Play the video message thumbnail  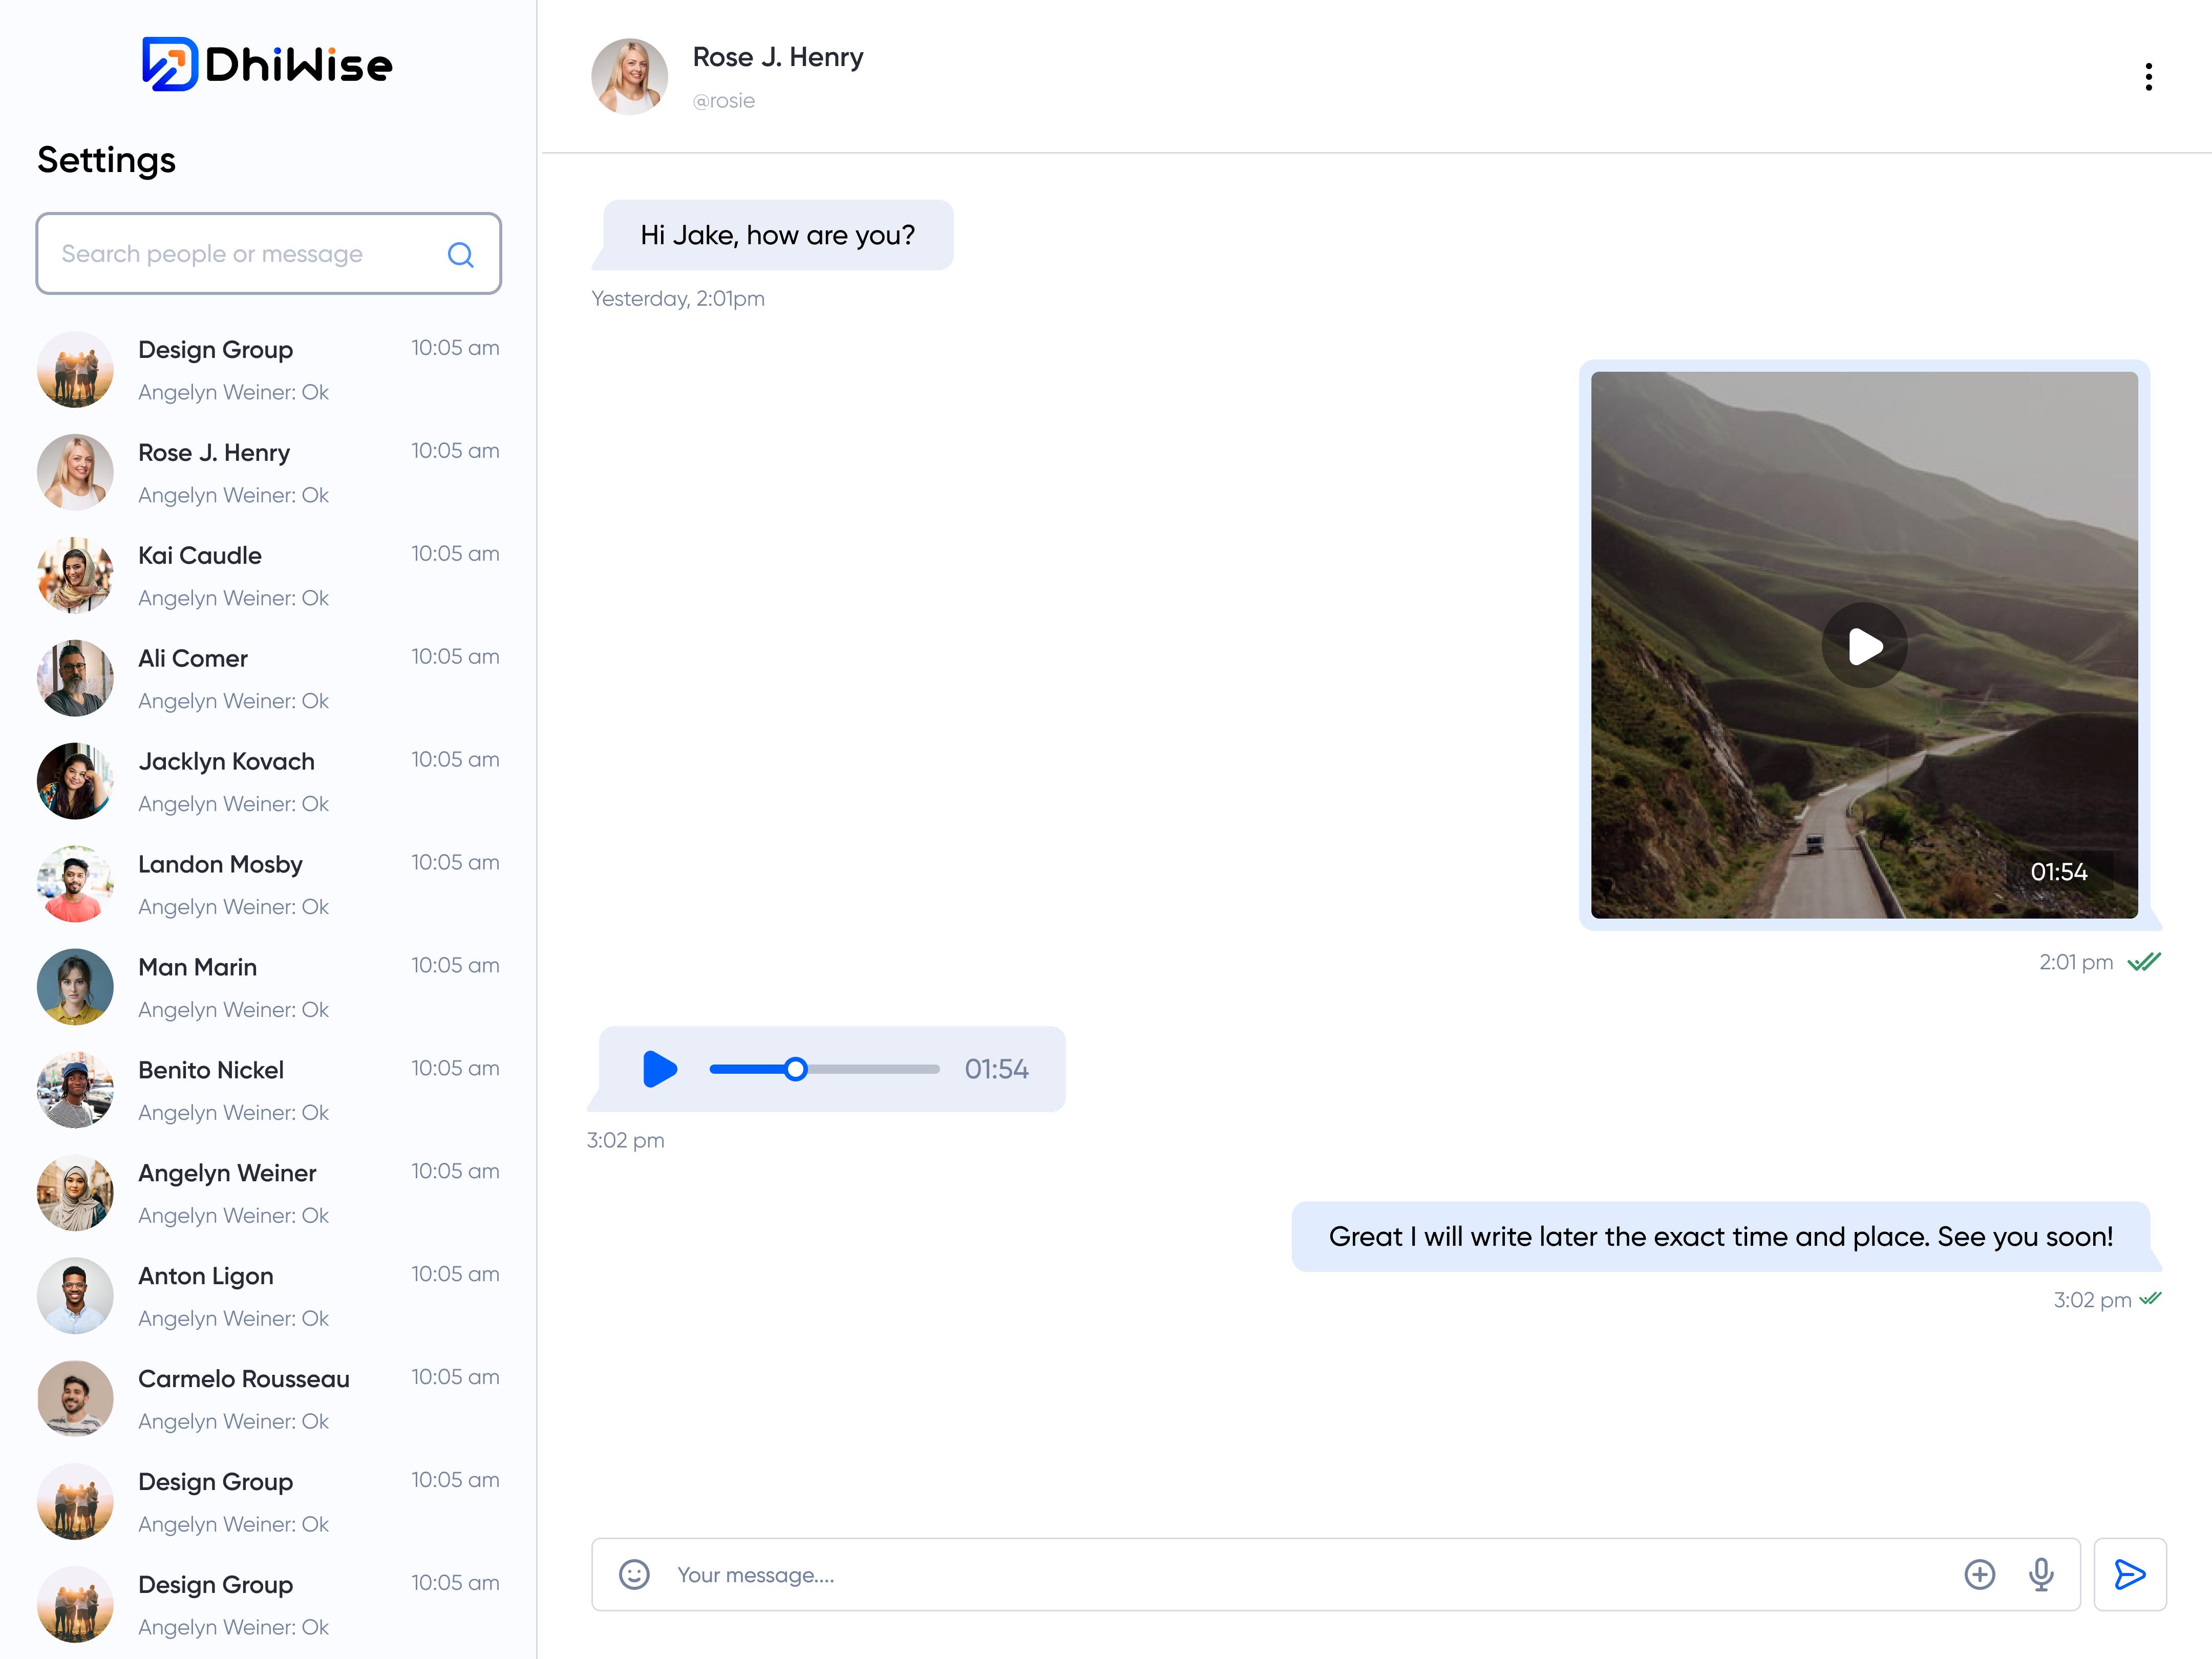point(1864,646)
